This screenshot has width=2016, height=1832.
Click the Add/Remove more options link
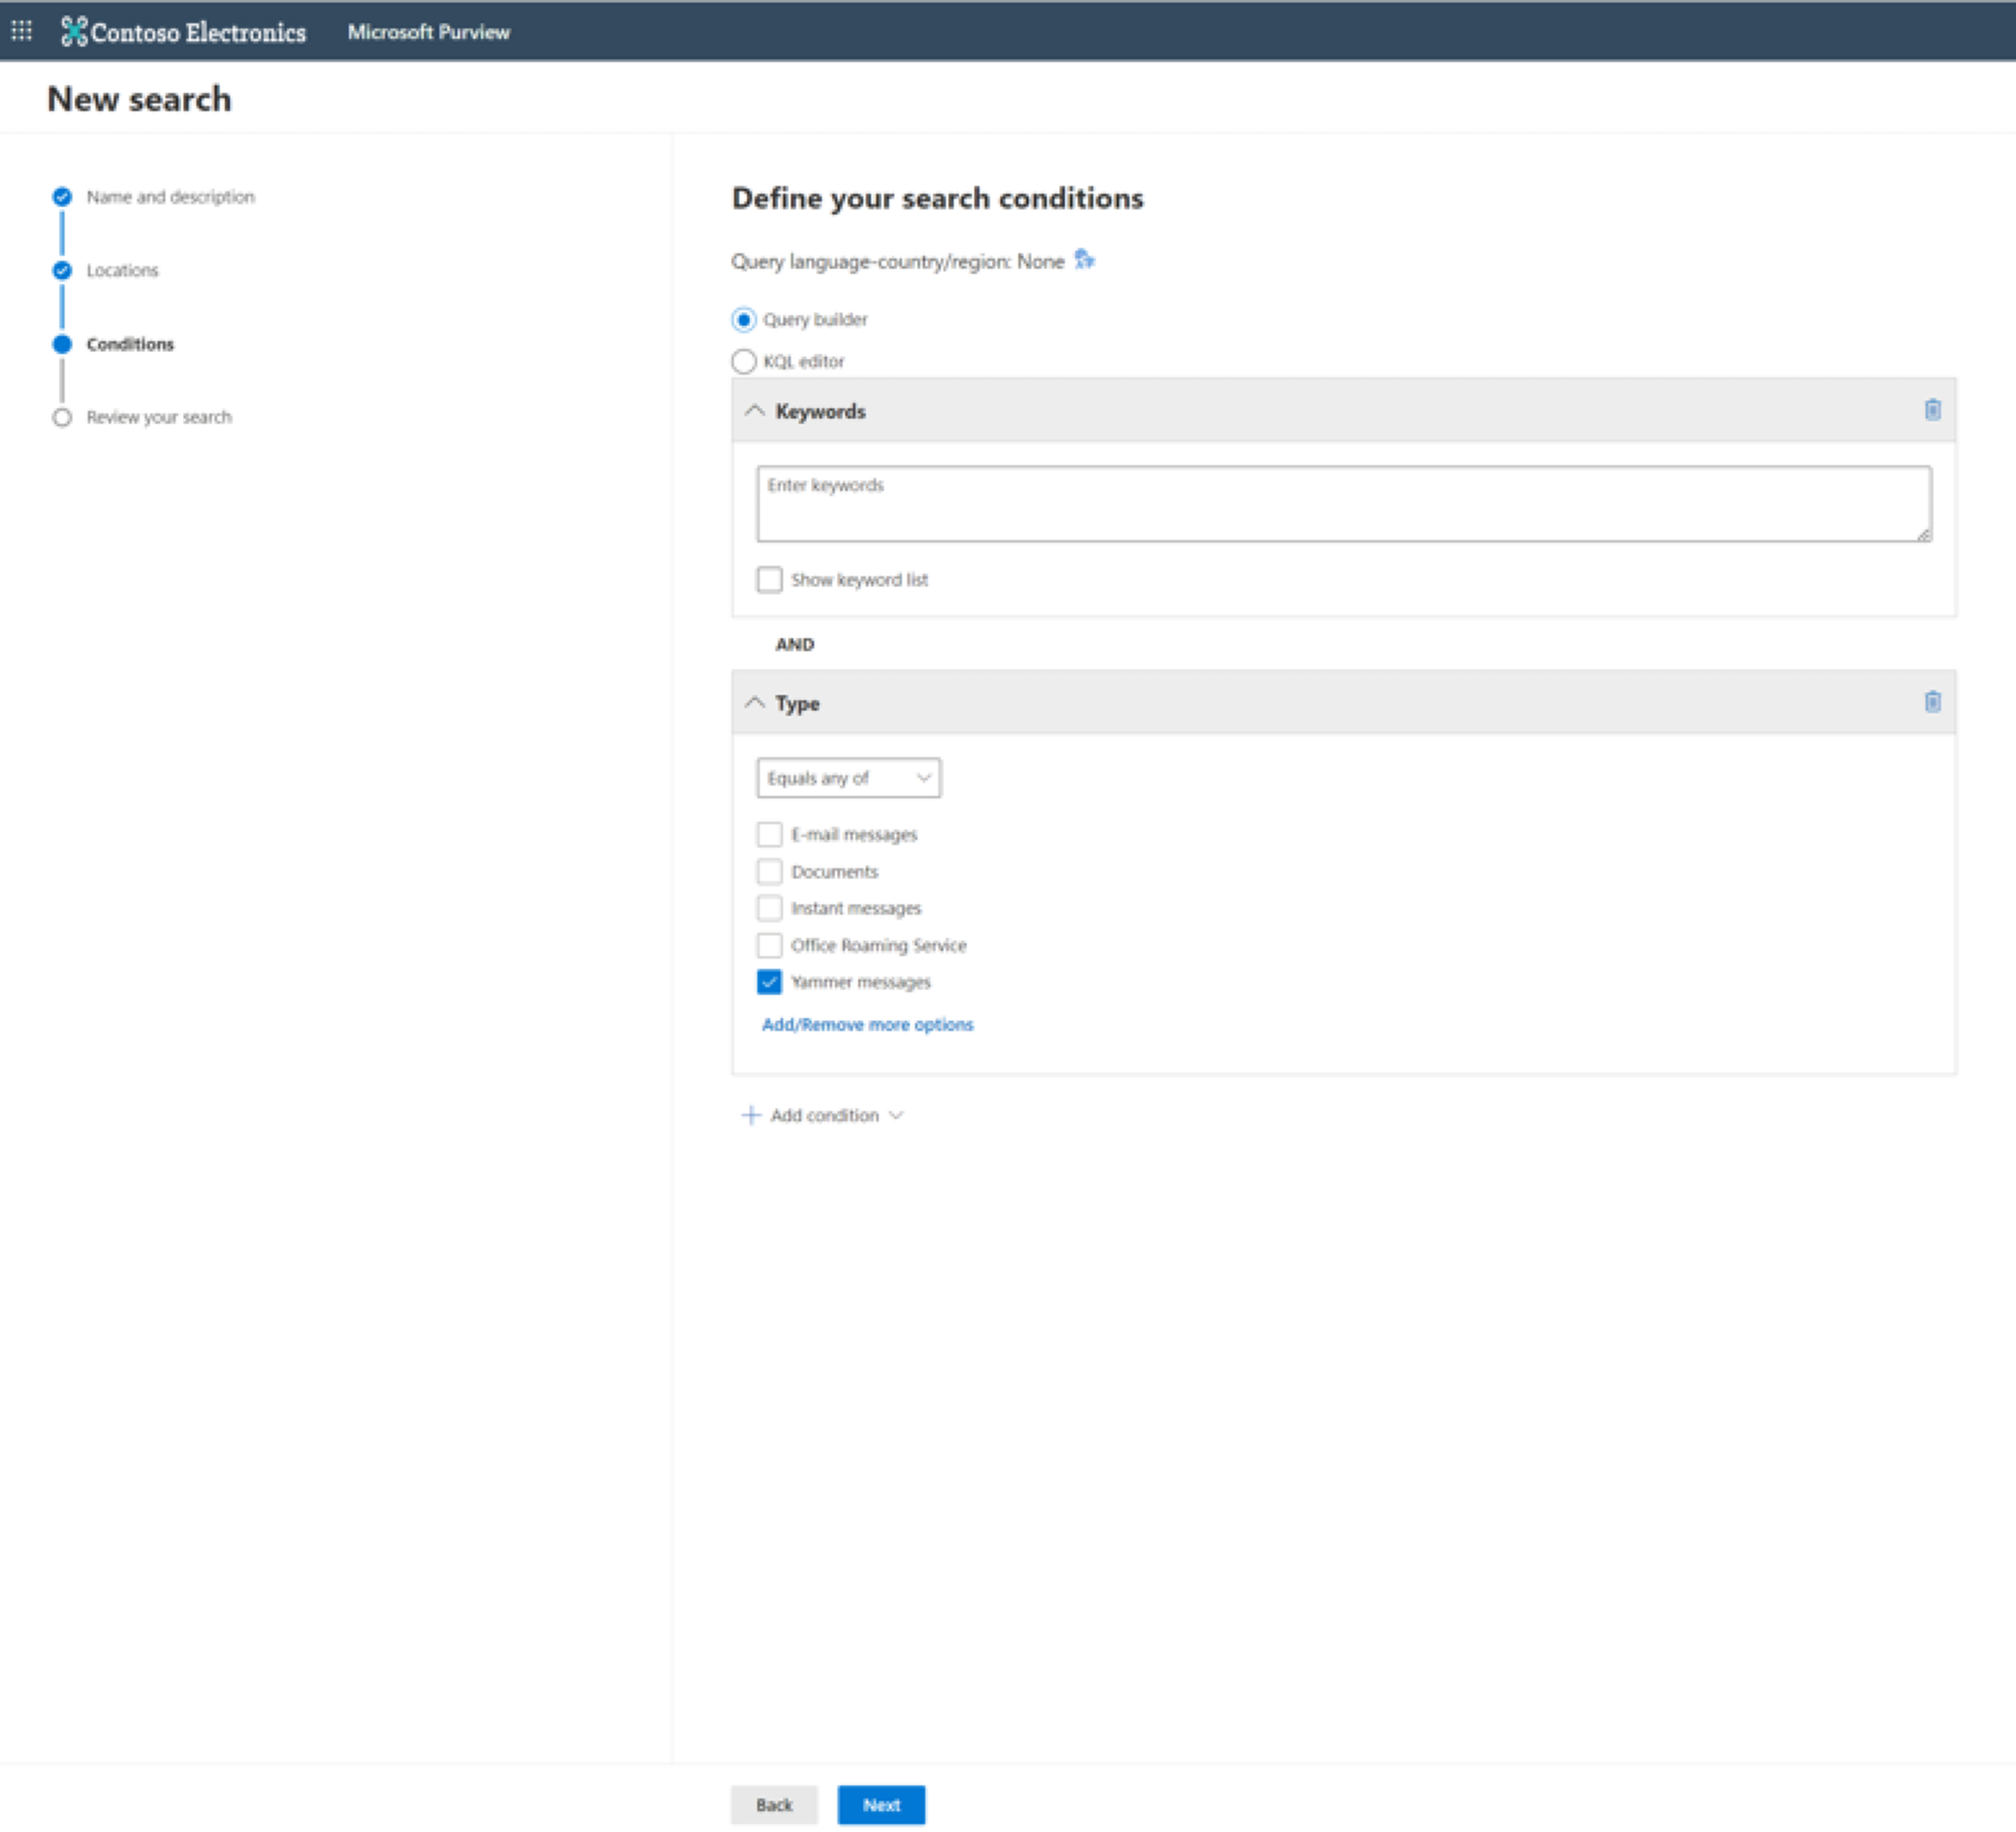point(868,1025)
